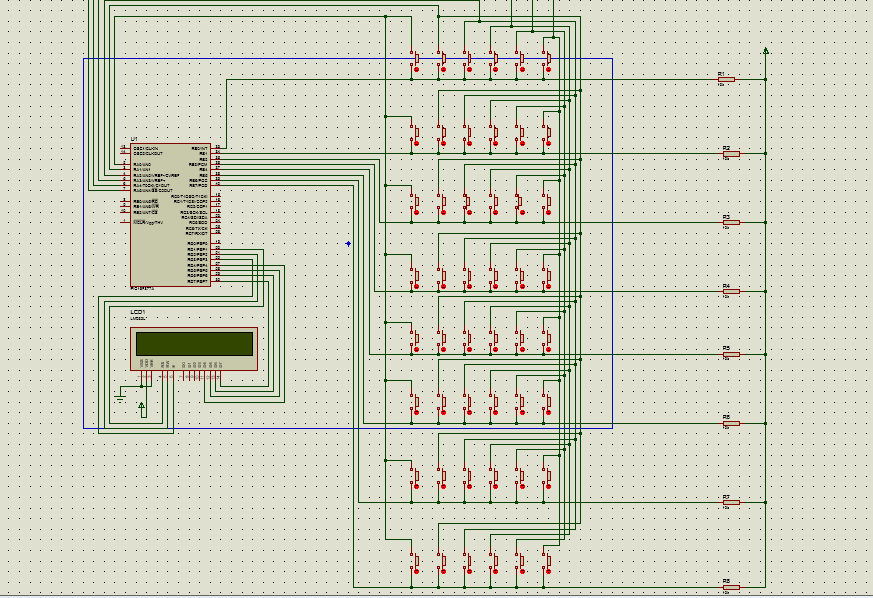This screenshot has height=598, width=873.
Task: Click the LCD1 label text
Action: pyautogui.click(x=138, y=312)
